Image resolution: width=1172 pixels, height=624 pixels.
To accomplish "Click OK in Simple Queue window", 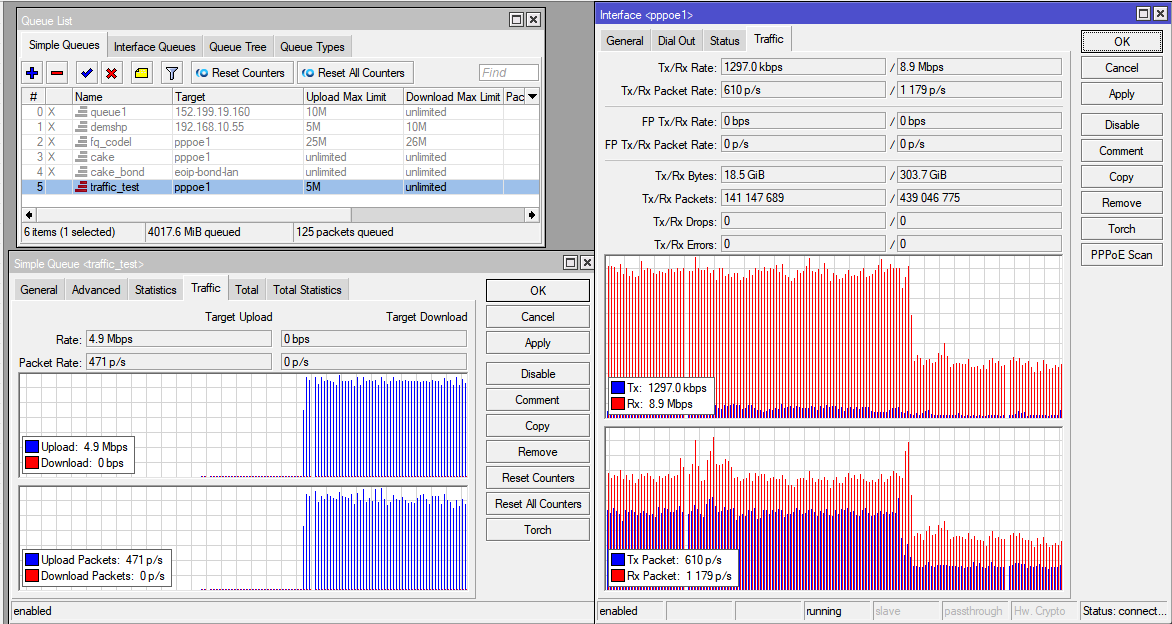I will click(x=537, y=291).
